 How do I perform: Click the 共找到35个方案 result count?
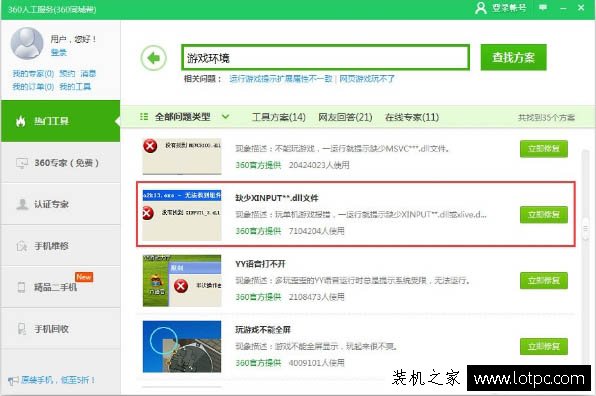tap(546, 117)
